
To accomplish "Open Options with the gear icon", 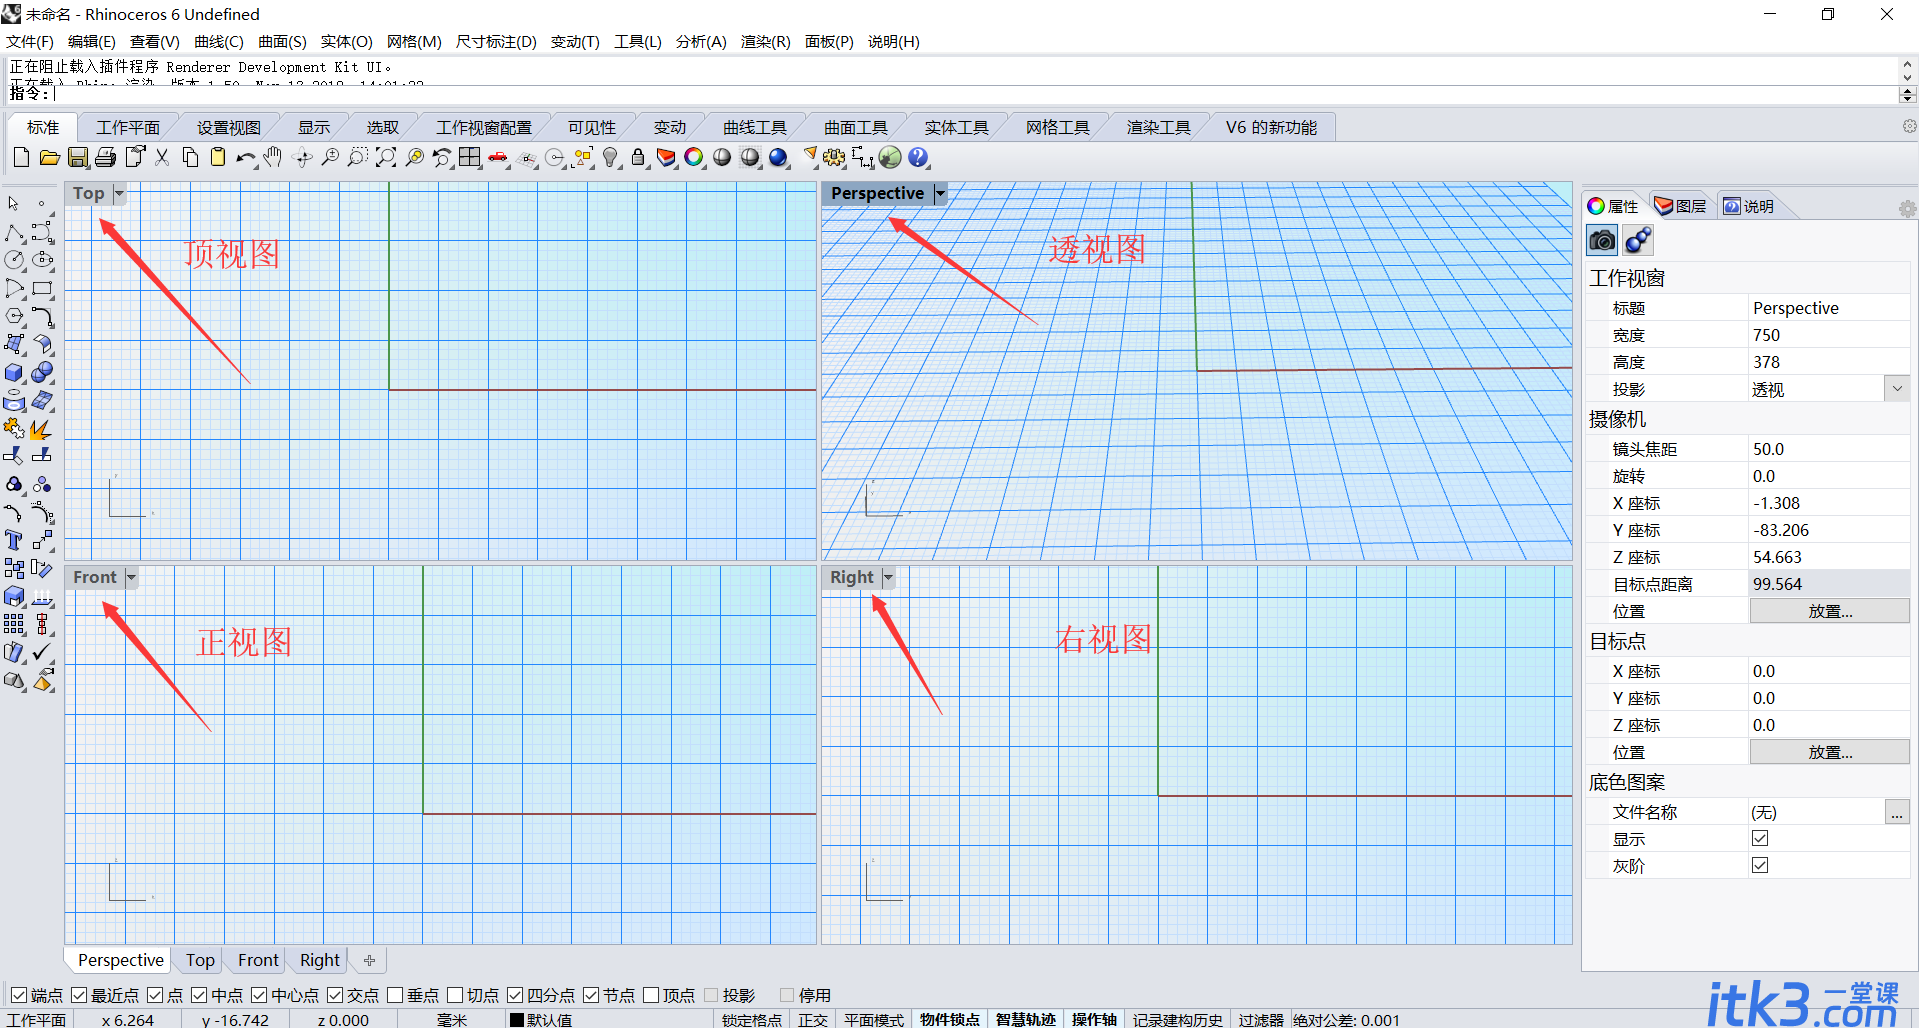I will 834,157.
